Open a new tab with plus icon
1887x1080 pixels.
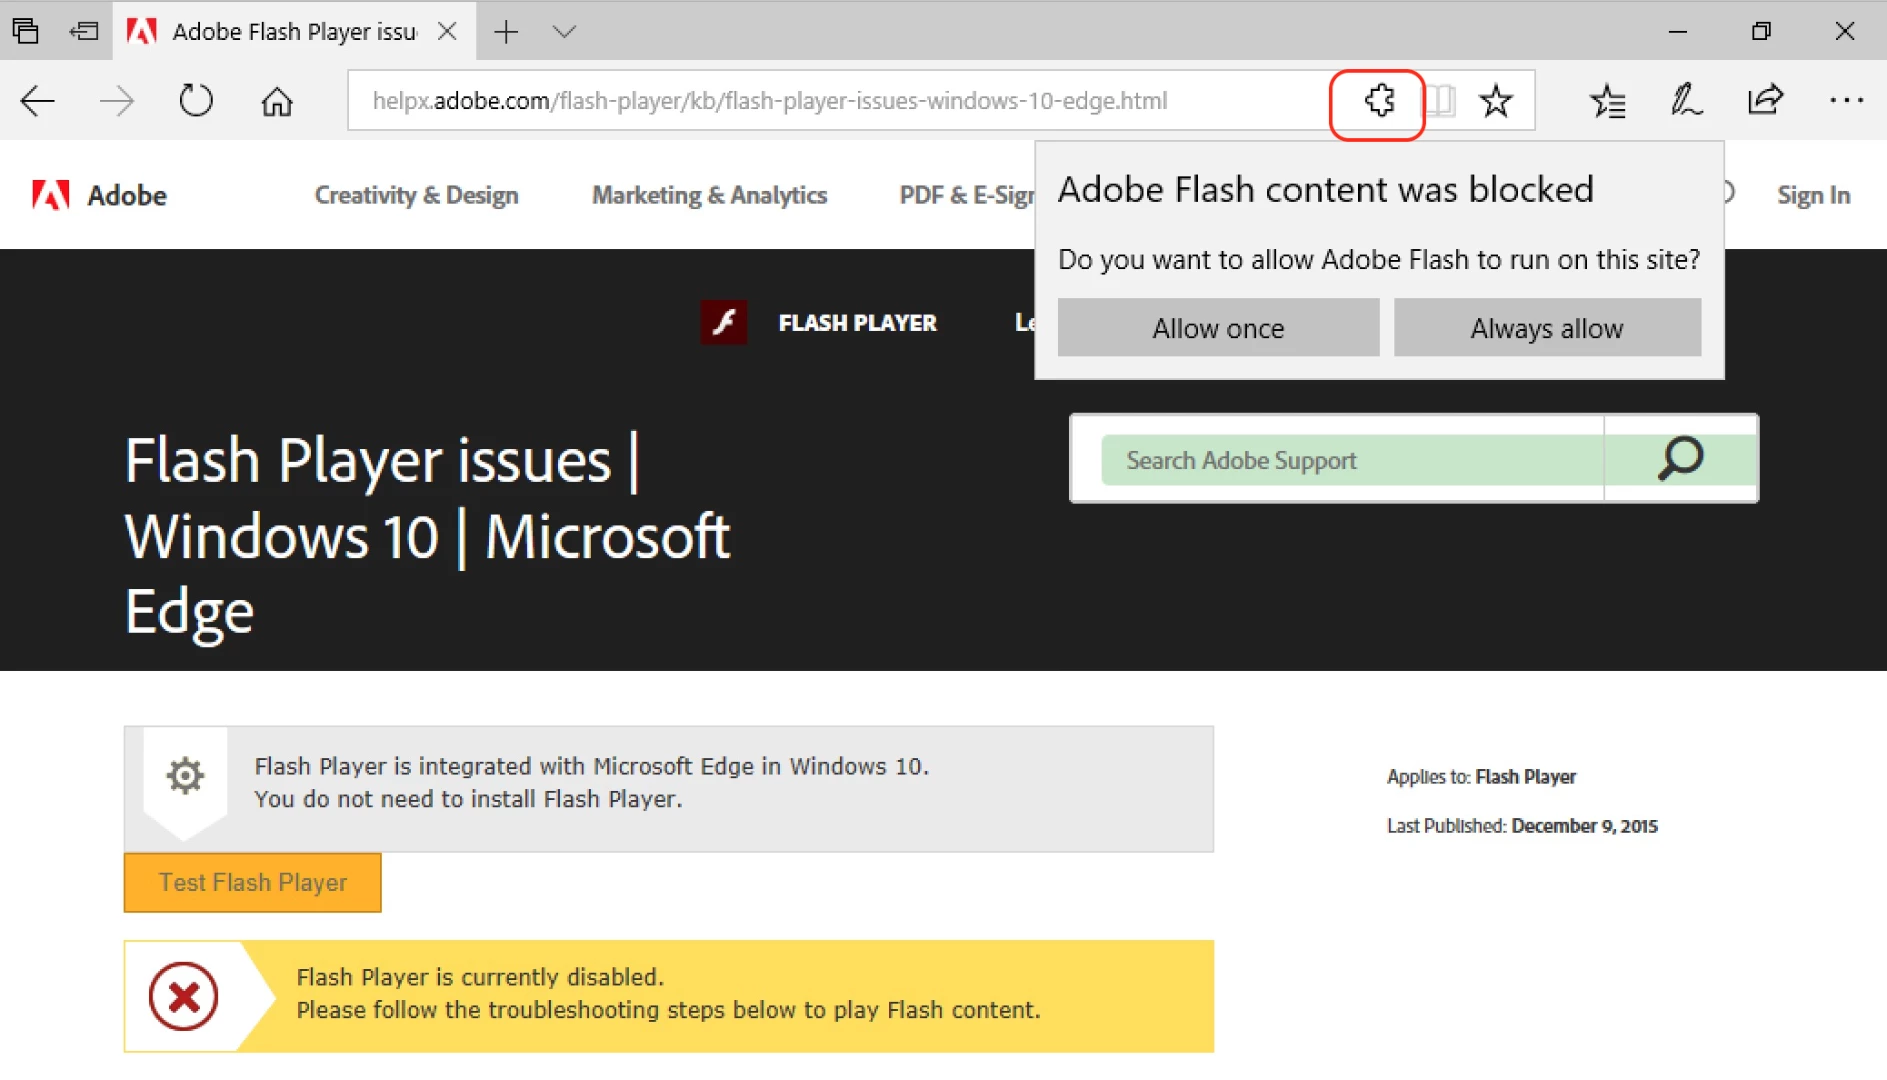[506, 32]
